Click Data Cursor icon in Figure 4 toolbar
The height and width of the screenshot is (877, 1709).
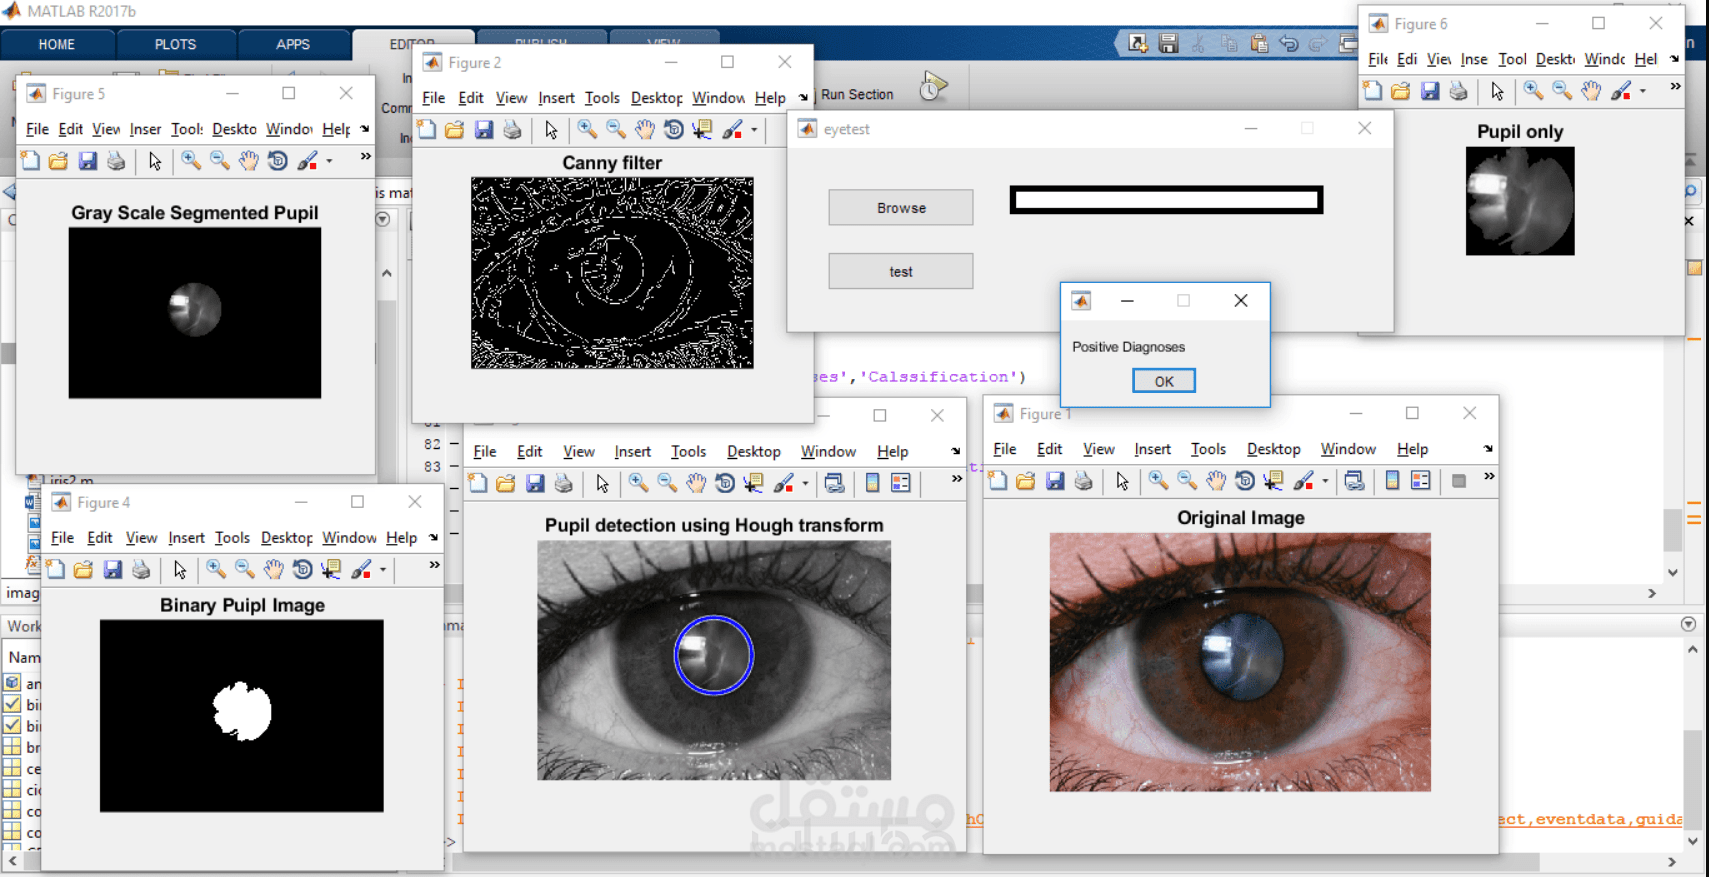click(331, 569)
